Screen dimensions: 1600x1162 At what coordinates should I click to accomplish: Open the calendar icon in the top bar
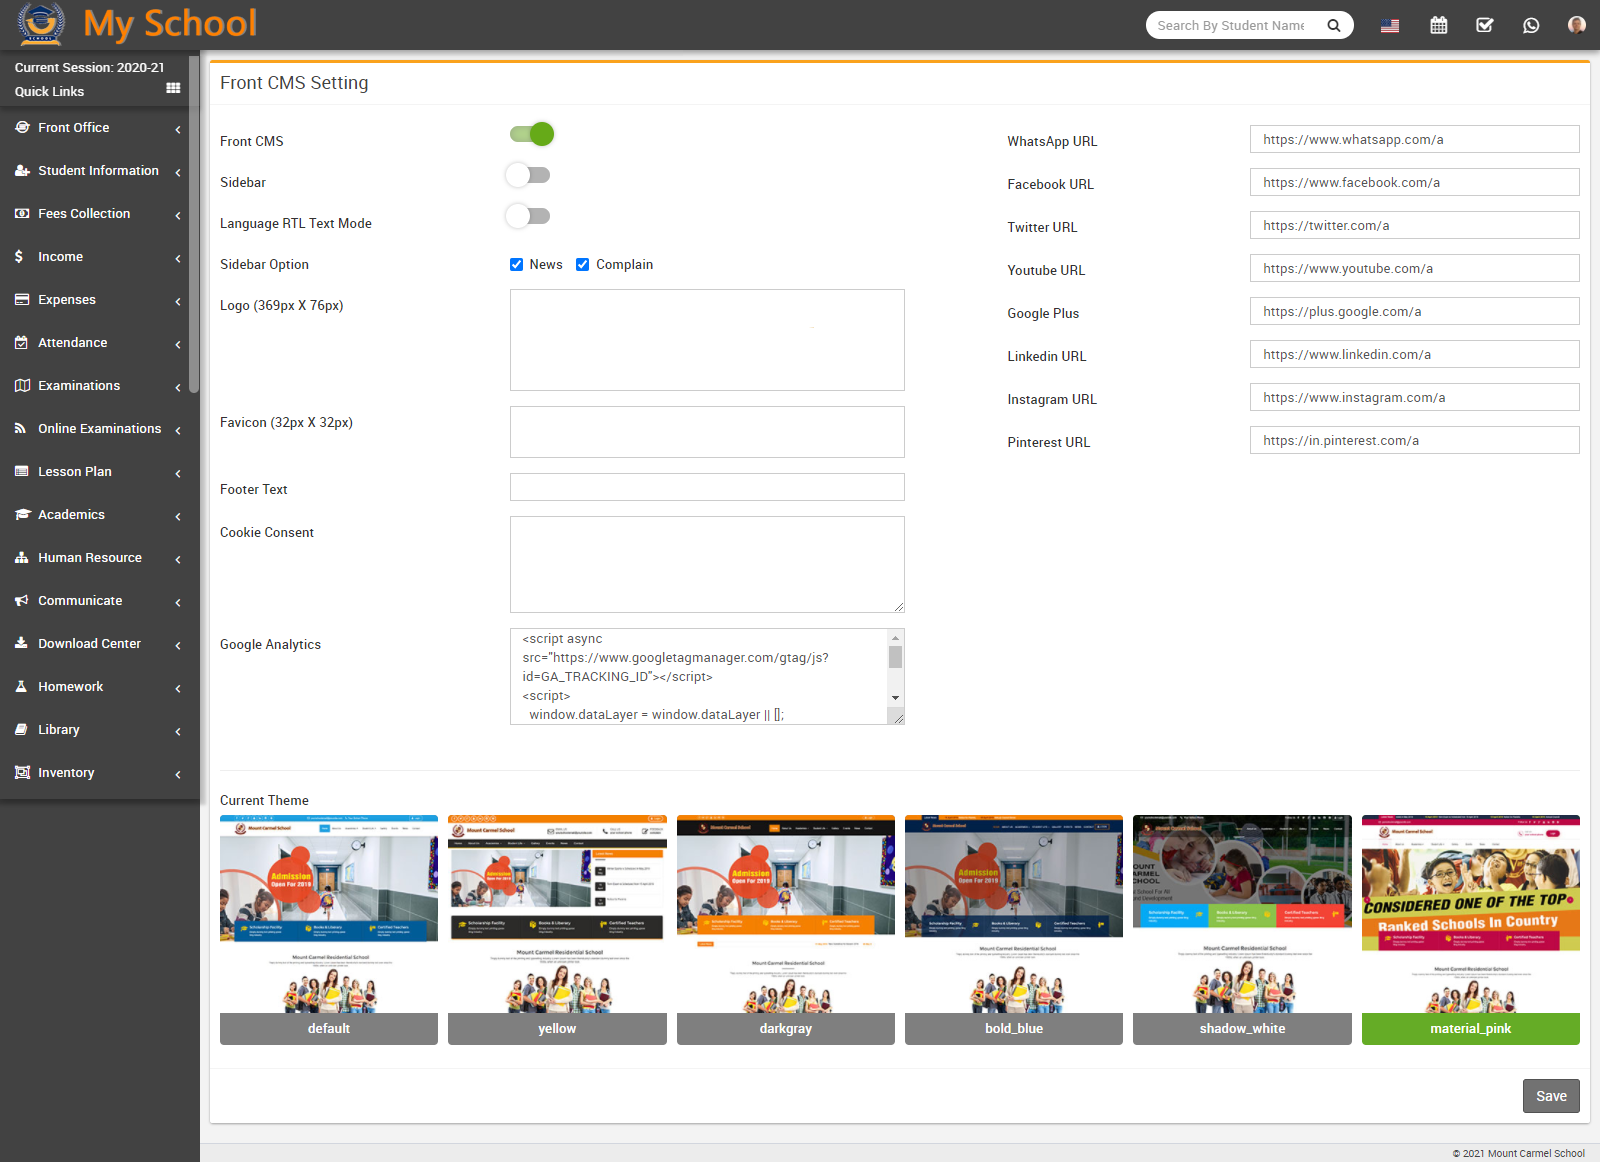click(1439, 25)
